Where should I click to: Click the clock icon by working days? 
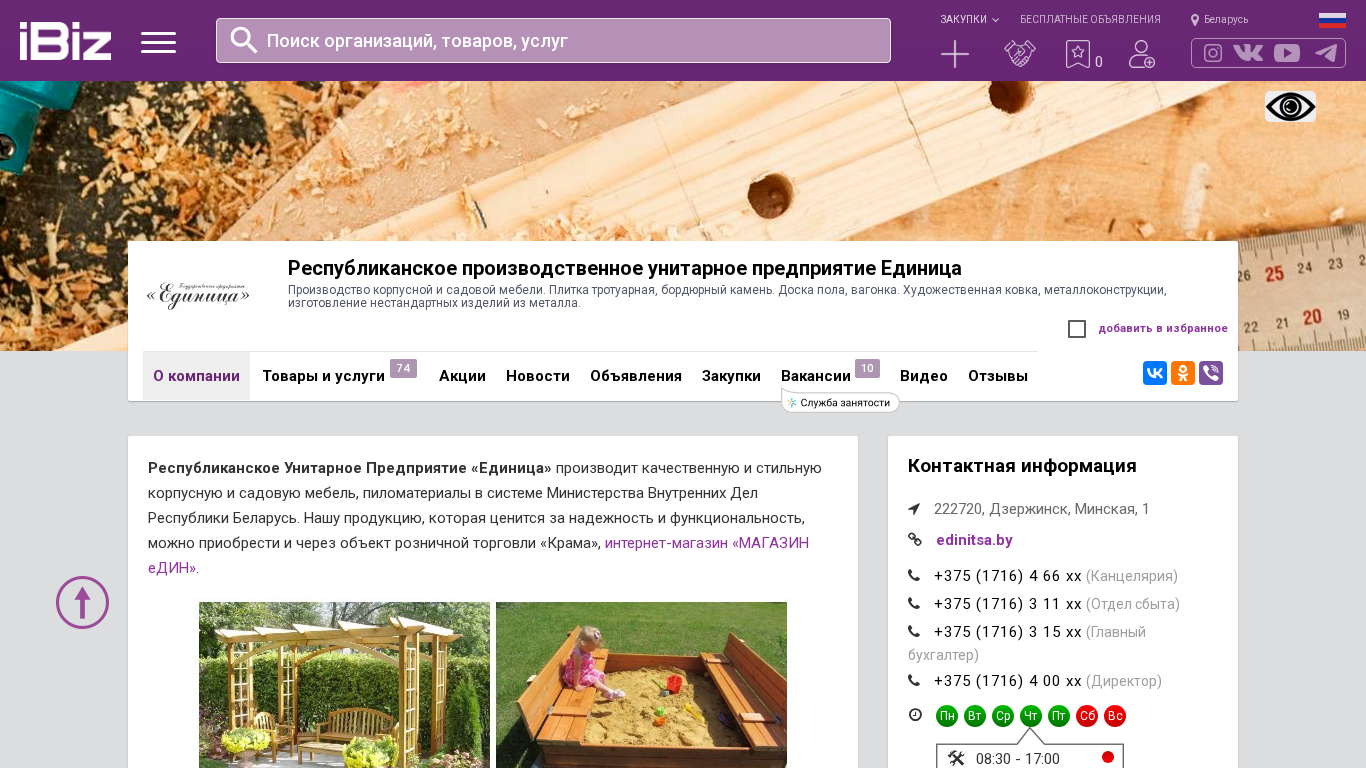(915, 715)
